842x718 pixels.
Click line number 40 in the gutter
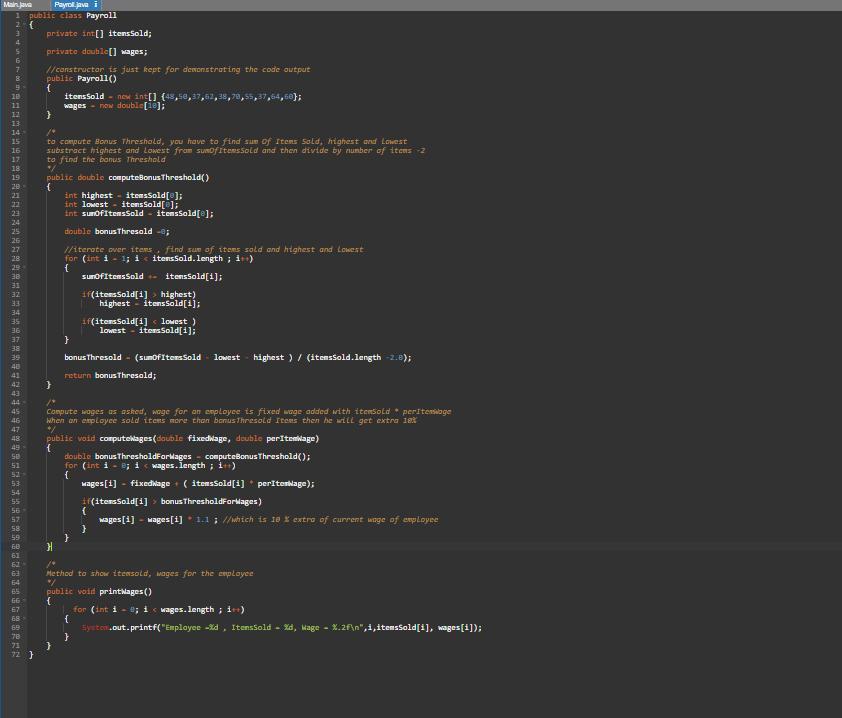[16, 367]
